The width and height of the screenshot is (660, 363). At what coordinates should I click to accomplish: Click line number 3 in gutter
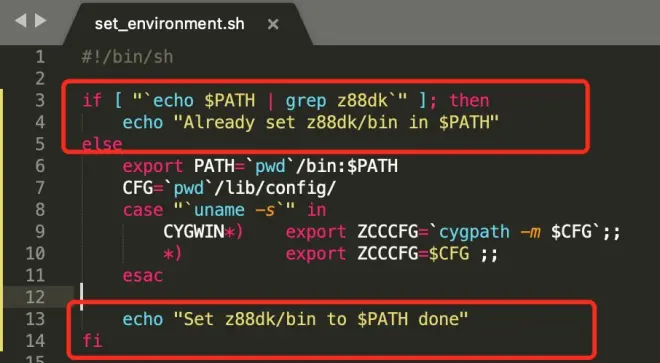click(40, 101)
